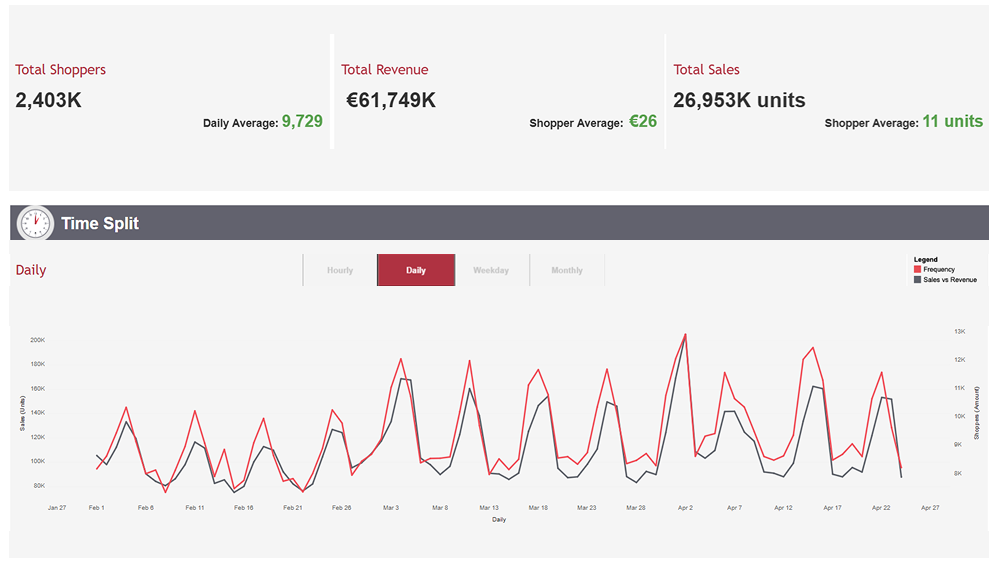Image resolution: width=1000 pixels, height=563 pixels.
Task: Click the Feb 16 axis label
Action: pyautogui.click(x=244, y=508)
